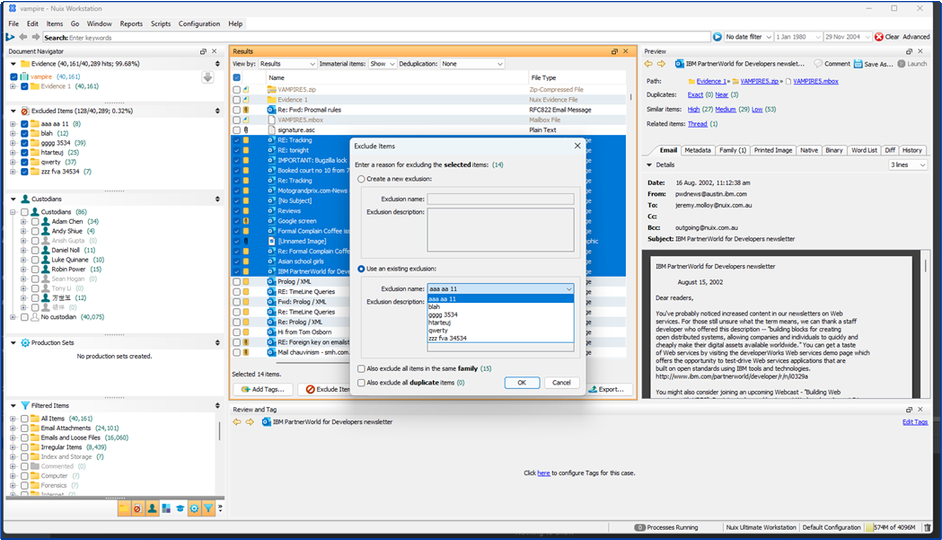Screen dimensions: 942x540
Task: Click the run search arrow icon
Action: point(717,37)
